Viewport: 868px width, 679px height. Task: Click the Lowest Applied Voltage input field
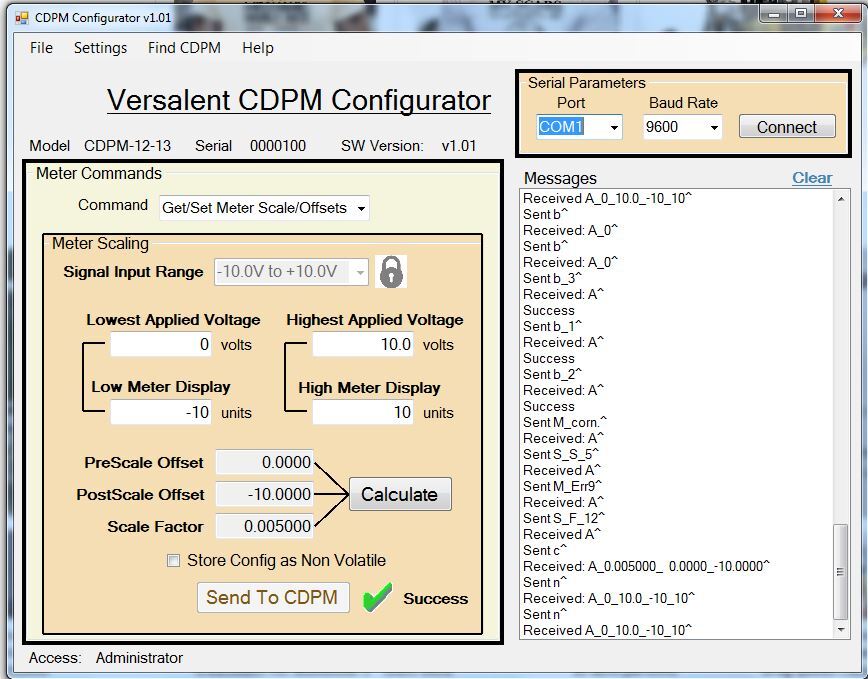(161, 344)
